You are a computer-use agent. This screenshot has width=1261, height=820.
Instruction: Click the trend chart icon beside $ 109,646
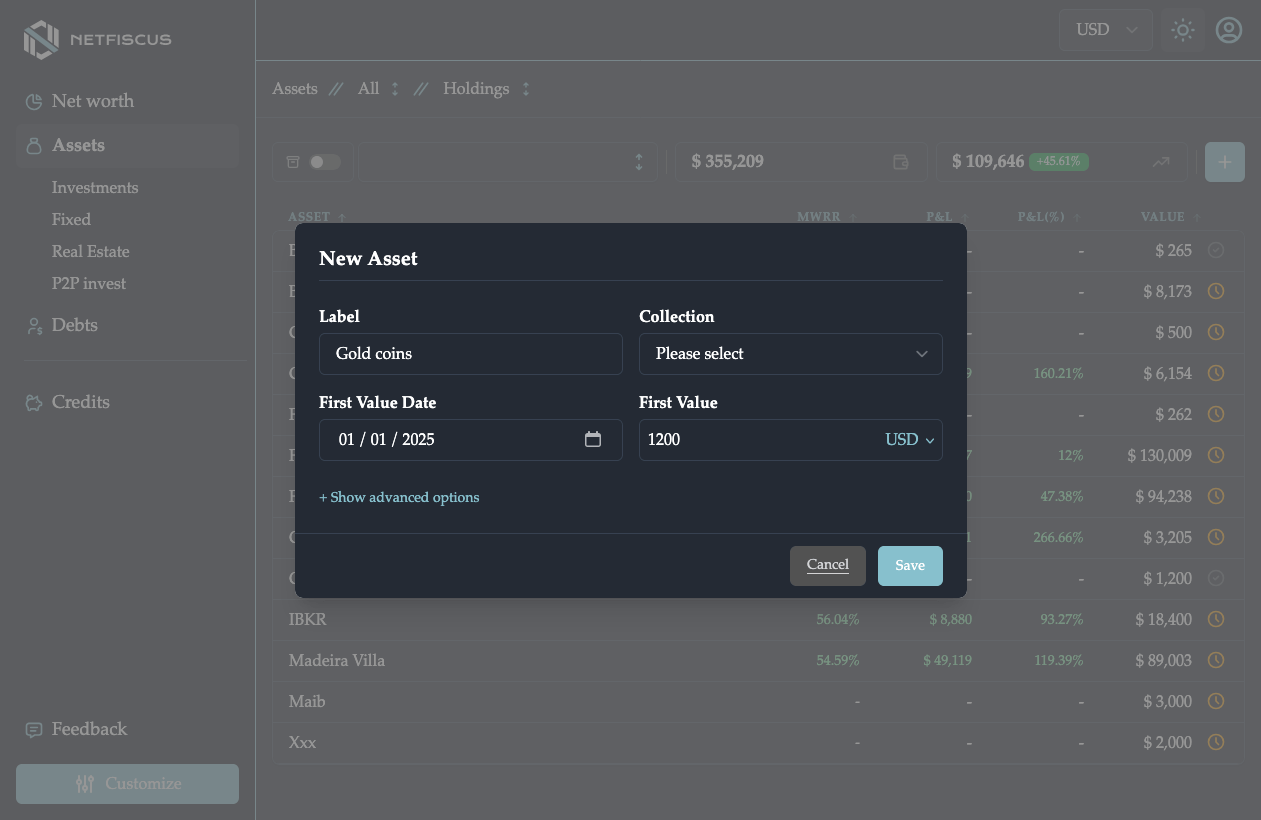(1161, 161)
